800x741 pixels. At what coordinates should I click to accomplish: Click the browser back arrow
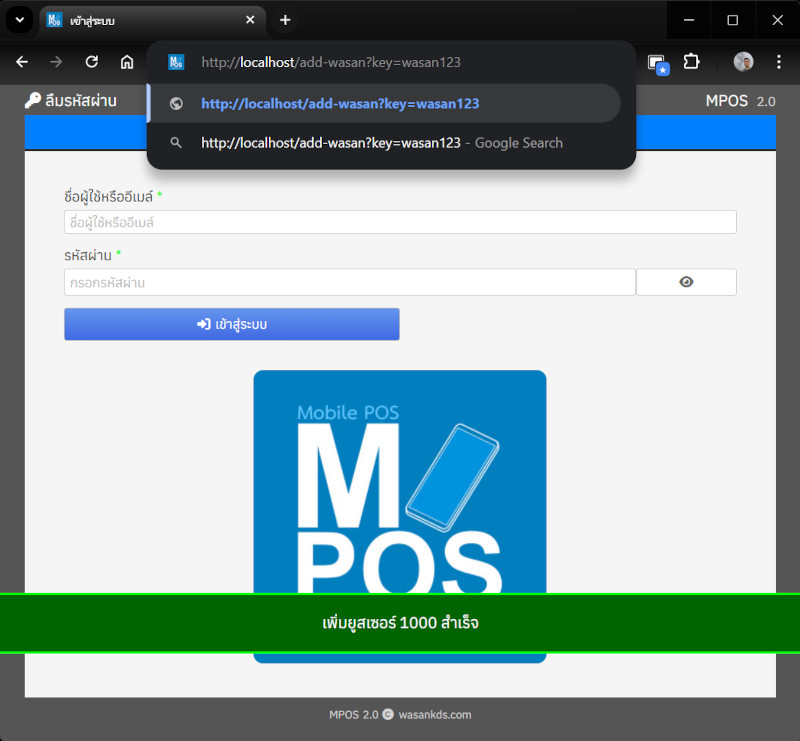coord(22,62)
